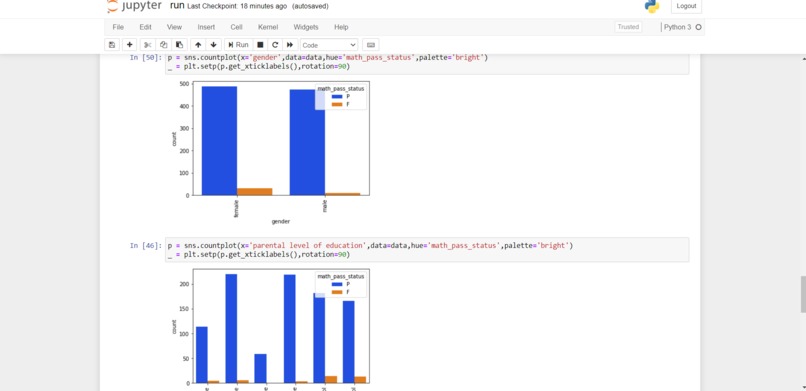
Task: Open the Help menu
Action: [x=341, y=27]
